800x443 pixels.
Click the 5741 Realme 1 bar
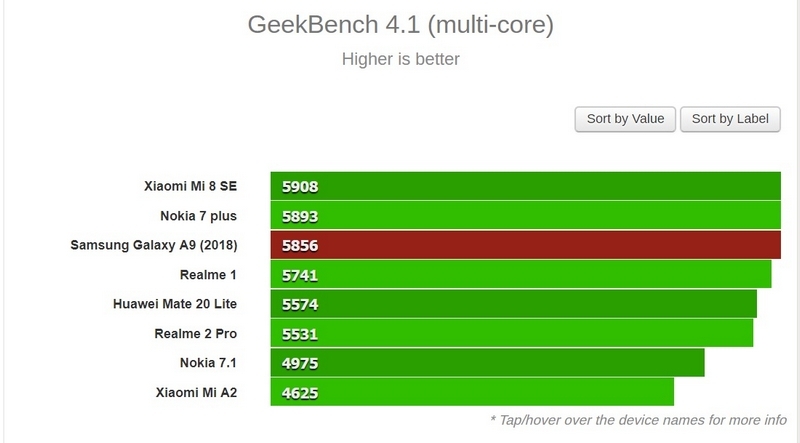(521, 275)
